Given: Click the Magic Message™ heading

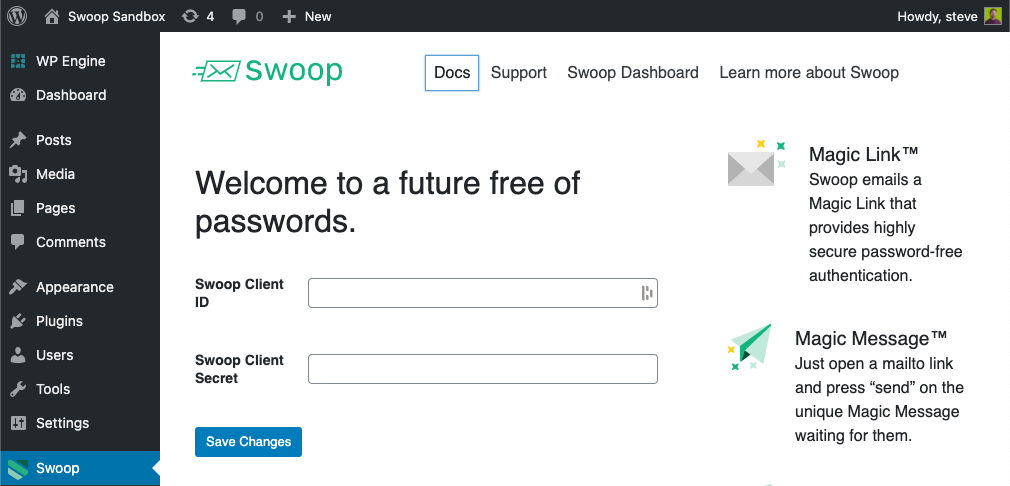Looking at the screenshot, I should pos(871,338).
